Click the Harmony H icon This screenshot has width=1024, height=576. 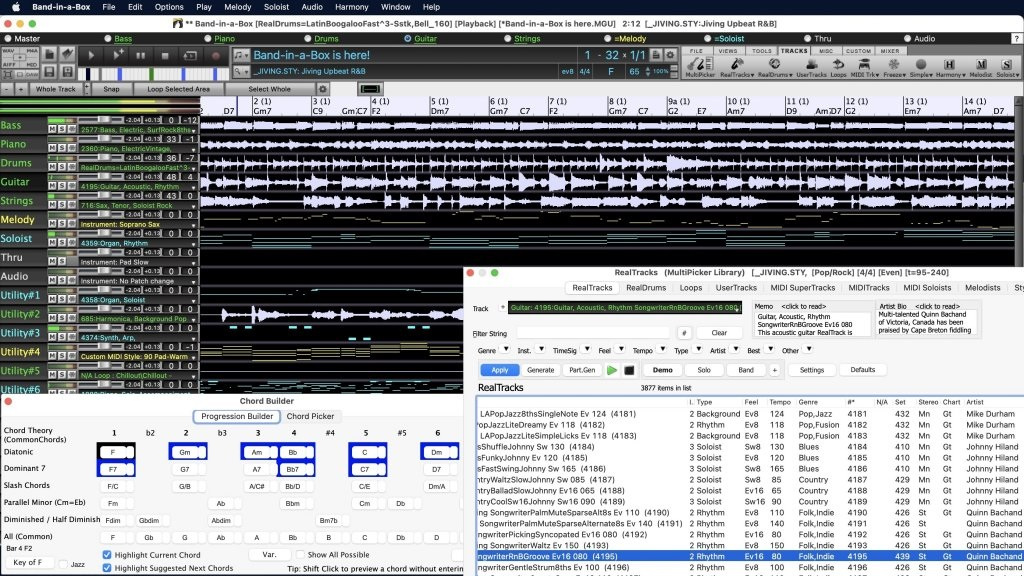click(x=950, y=65)
